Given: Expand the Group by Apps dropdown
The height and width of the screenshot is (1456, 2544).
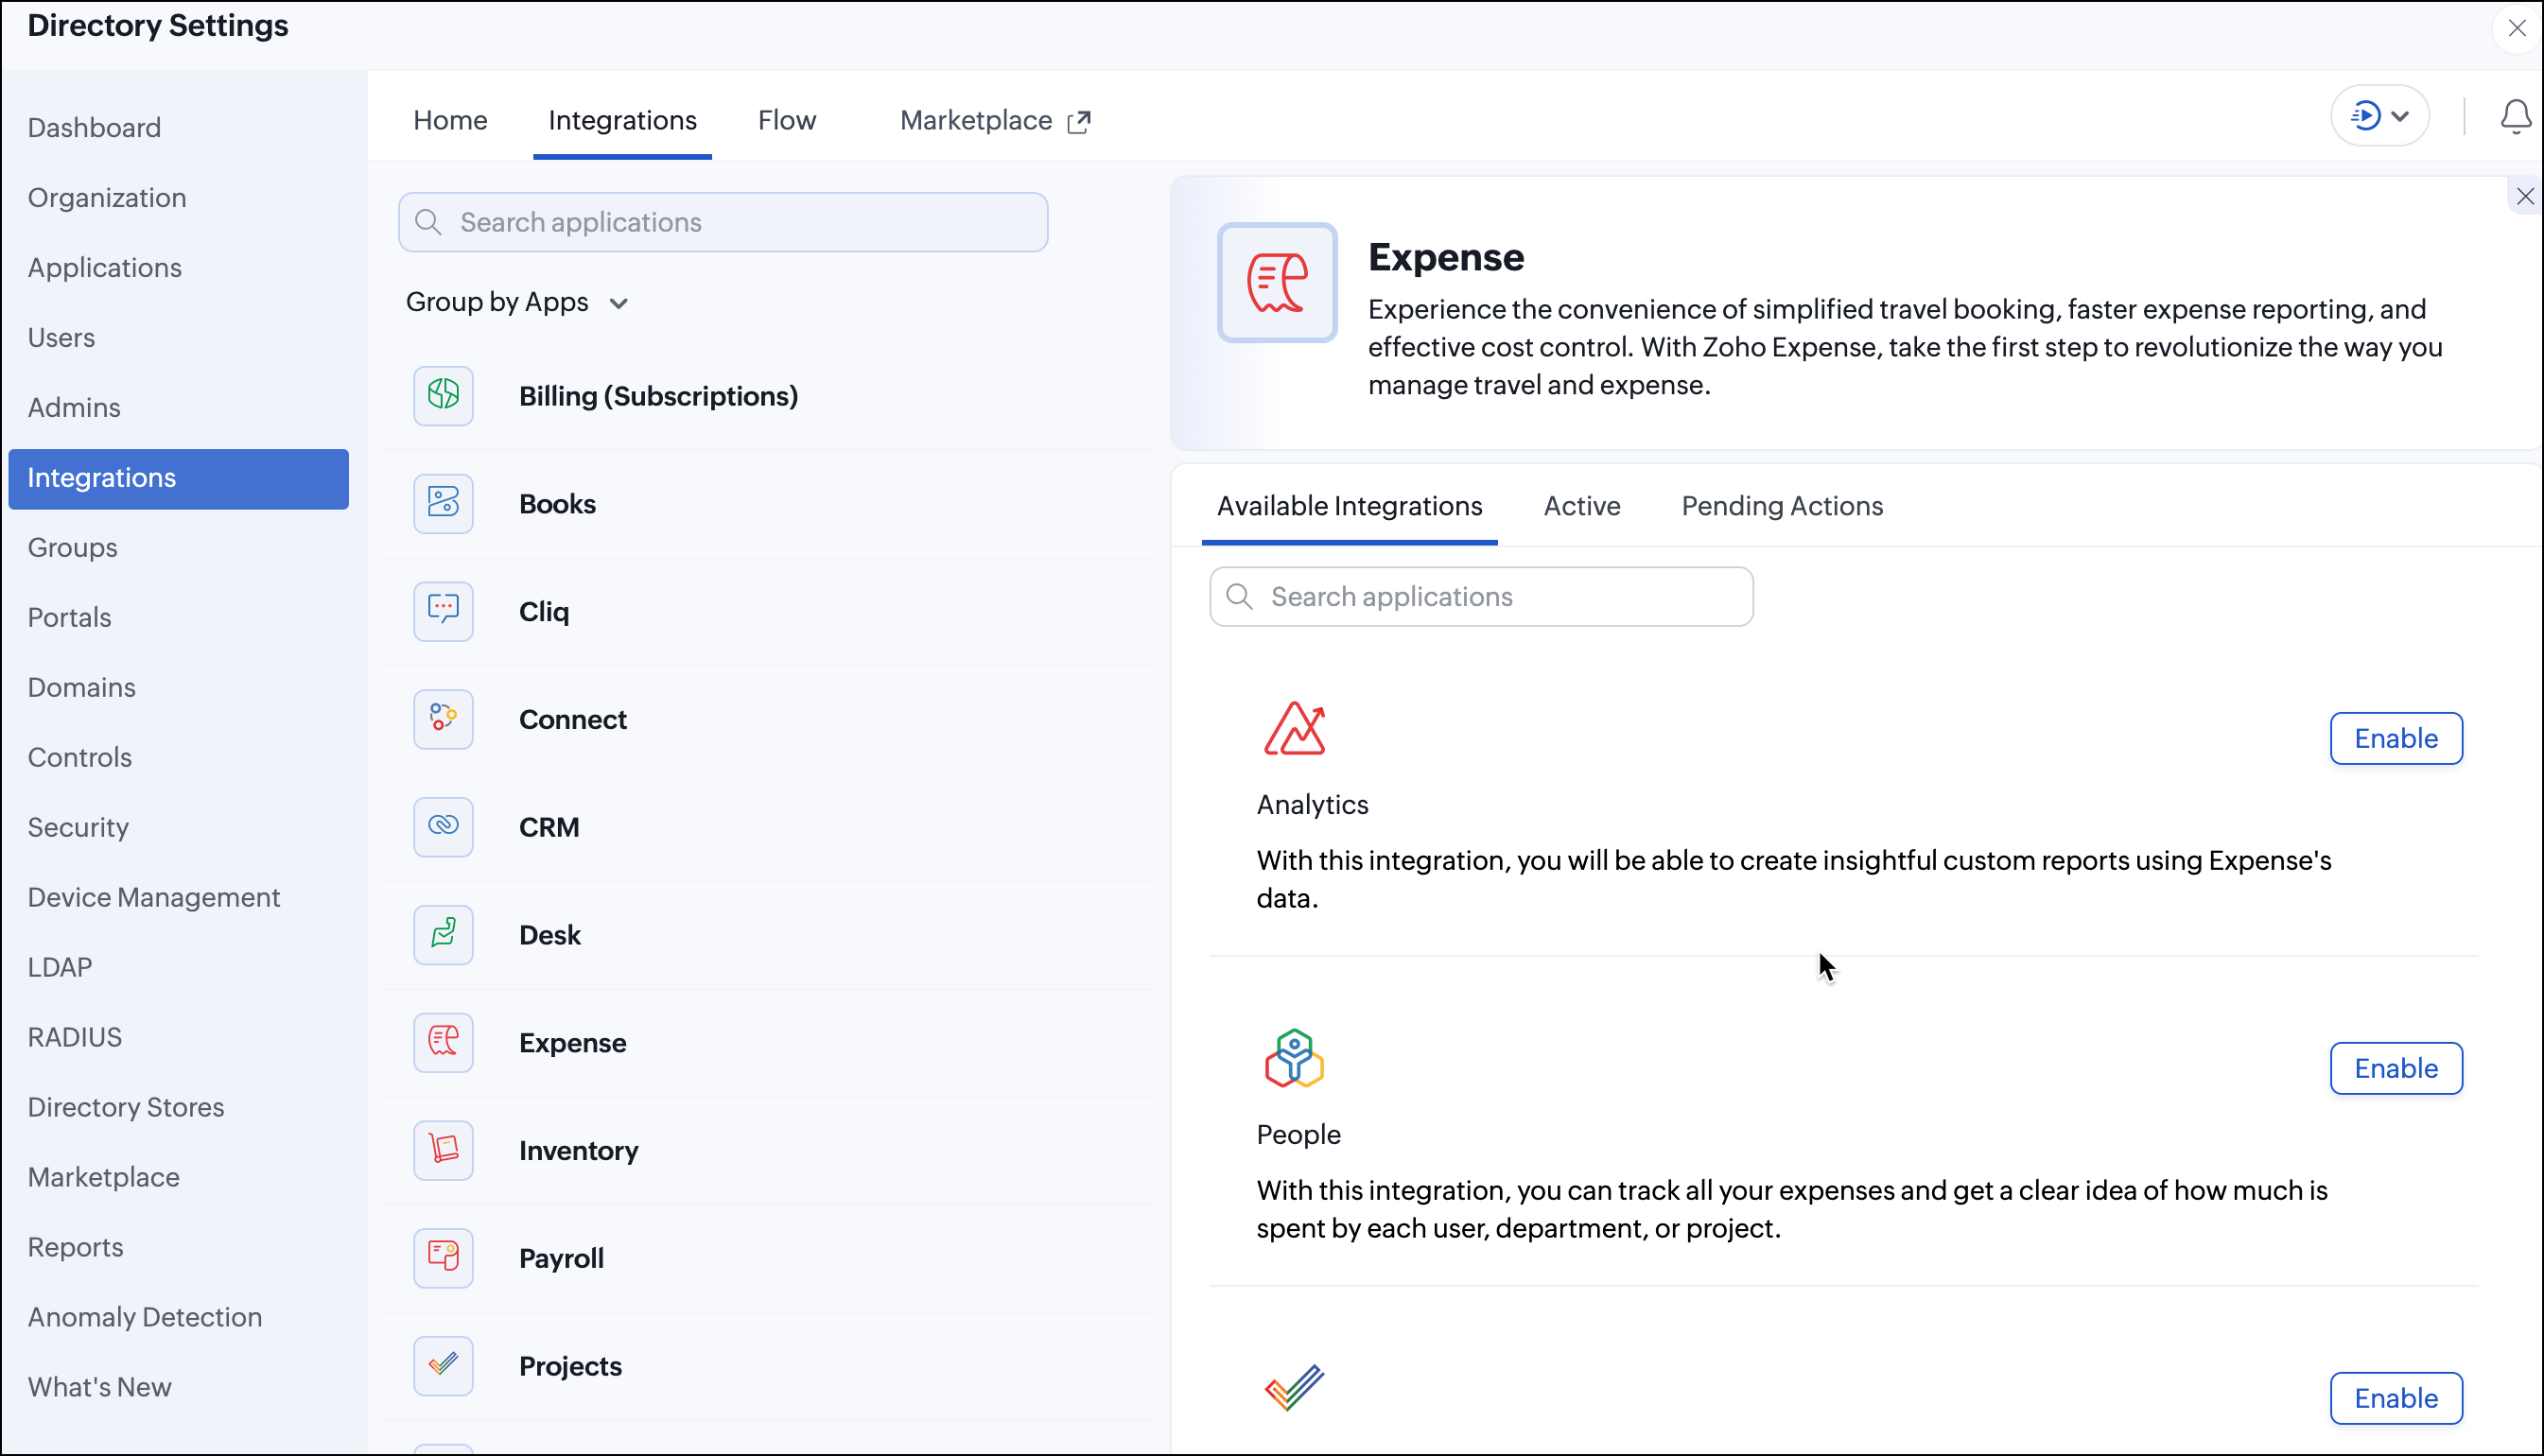Looking at the screenshot, I should tap(517, 303).
